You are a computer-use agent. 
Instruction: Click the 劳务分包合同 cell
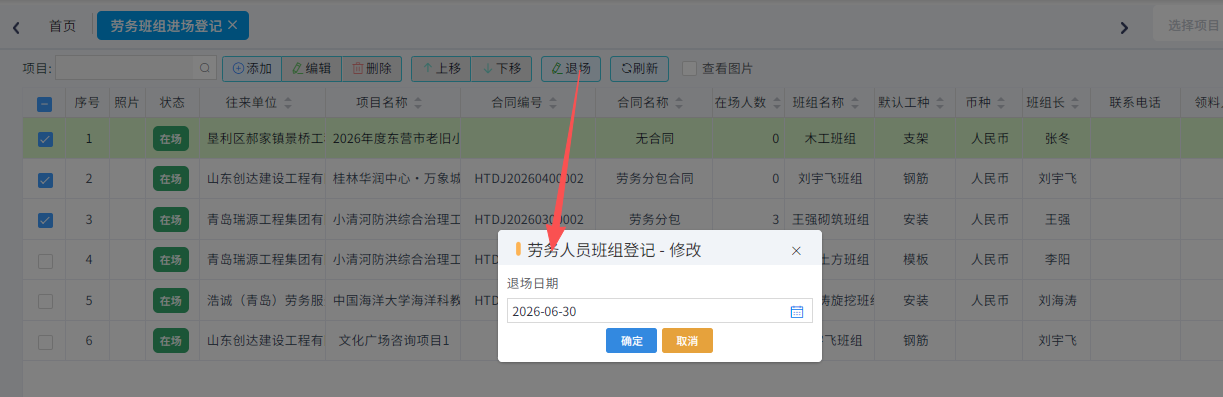coord(654,179)
